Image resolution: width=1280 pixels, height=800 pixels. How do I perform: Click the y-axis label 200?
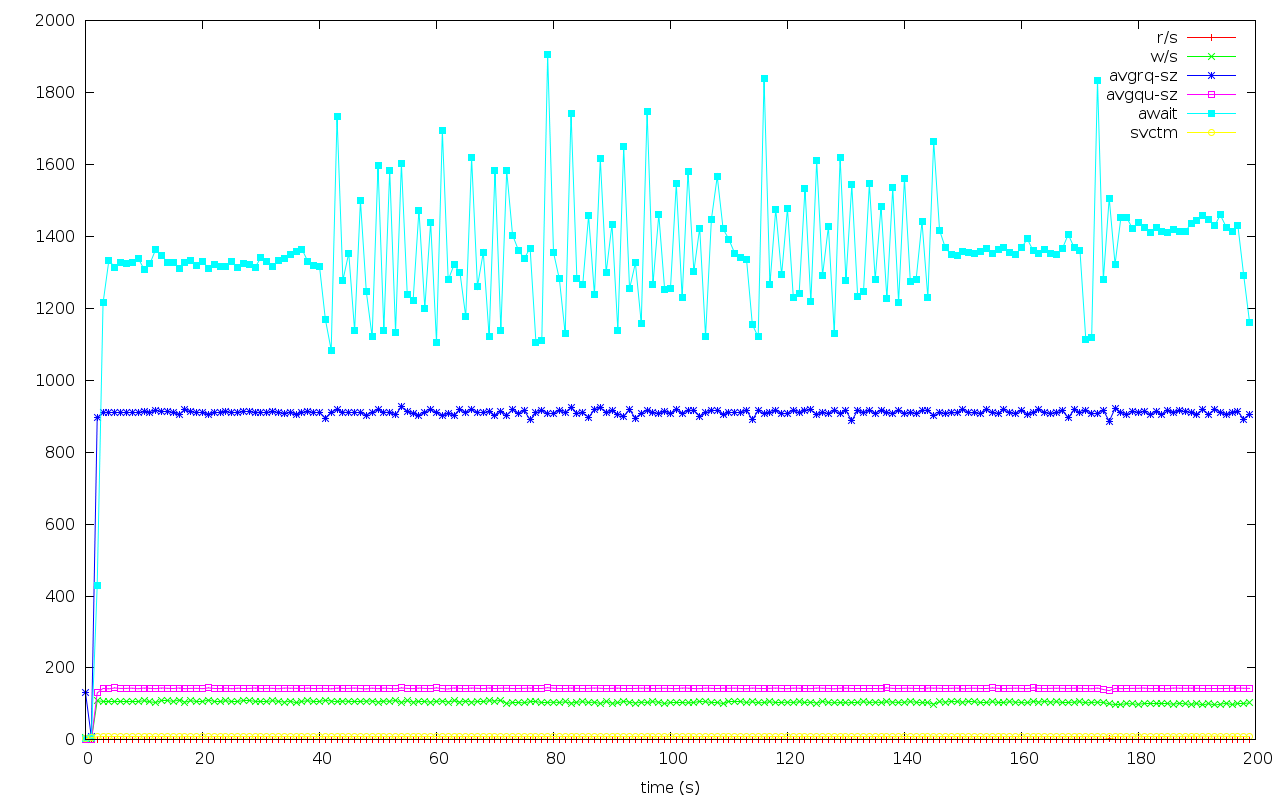61,668
